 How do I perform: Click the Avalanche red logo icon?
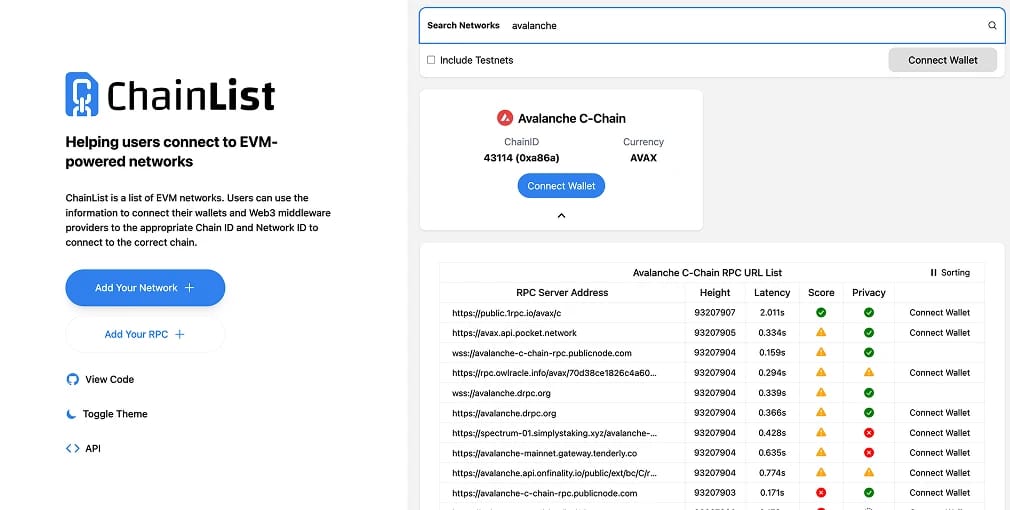click(505, 118)
